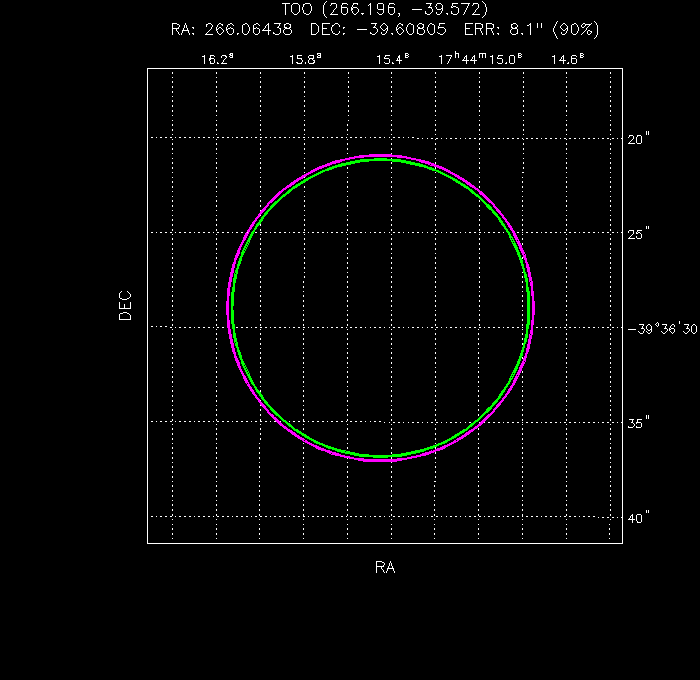
Task: Click the title text 'TOO (266.196, -39.572)'
Action: pos(385,9)
